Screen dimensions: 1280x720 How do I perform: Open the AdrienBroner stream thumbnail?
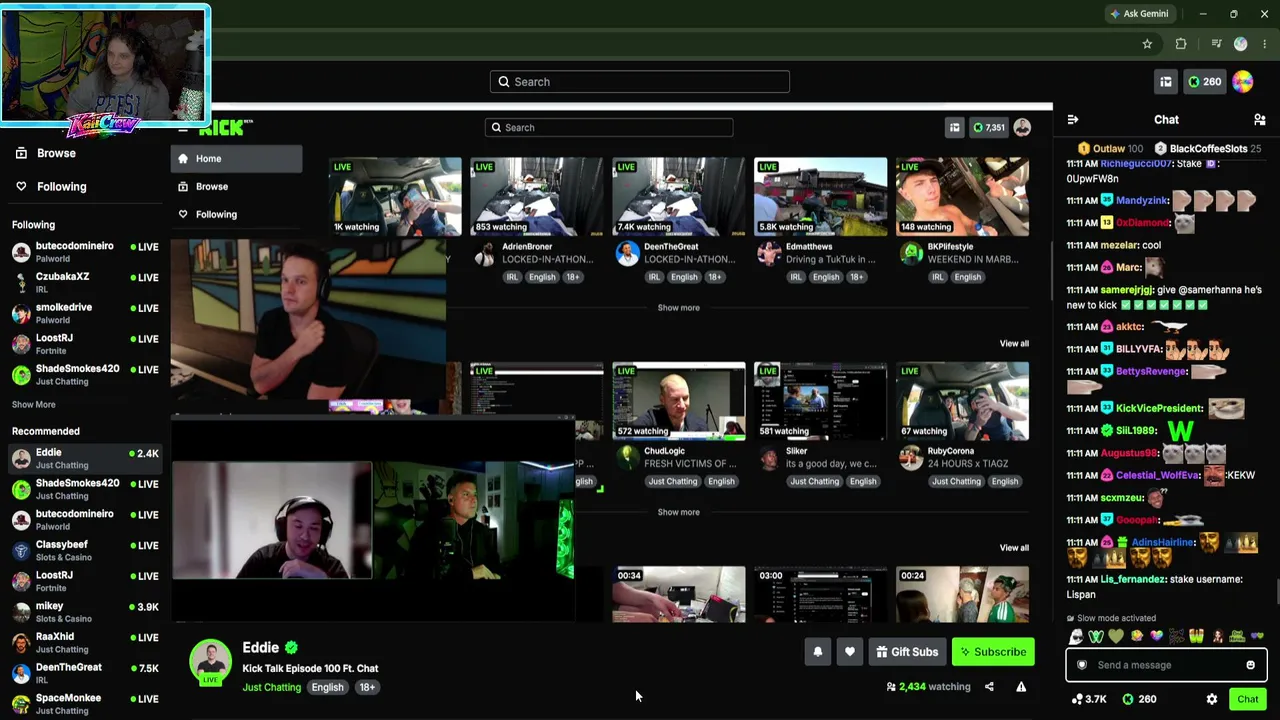[x=537, y=196]
